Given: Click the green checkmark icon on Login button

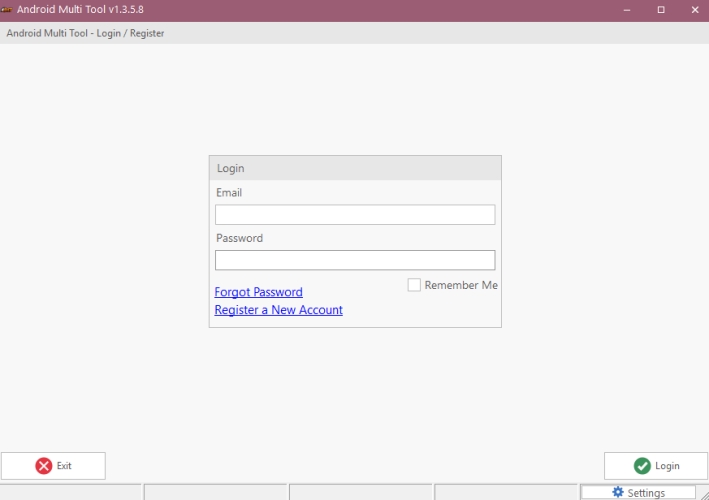Looking at the screenshot, I should (642, 466).
